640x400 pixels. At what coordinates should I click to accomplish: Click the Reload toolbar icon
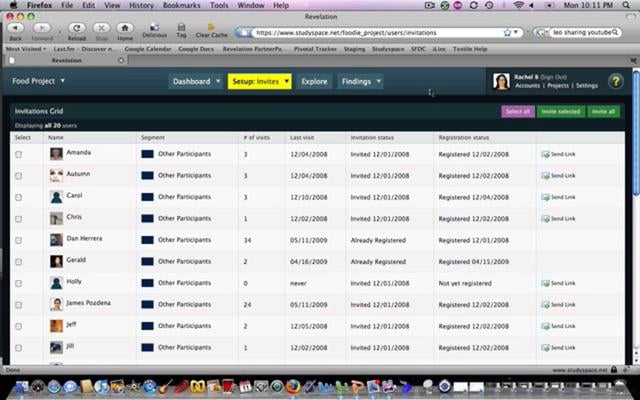[x=76, y=28]
